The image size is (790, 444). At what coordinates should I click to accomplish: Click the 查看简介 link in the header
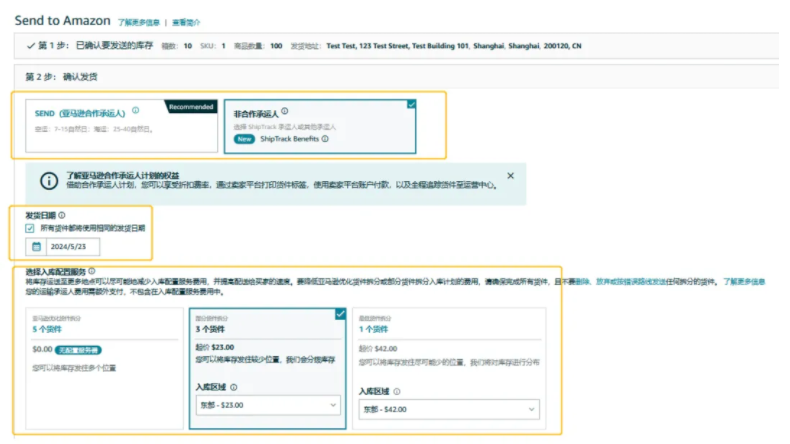pos(186,23)
